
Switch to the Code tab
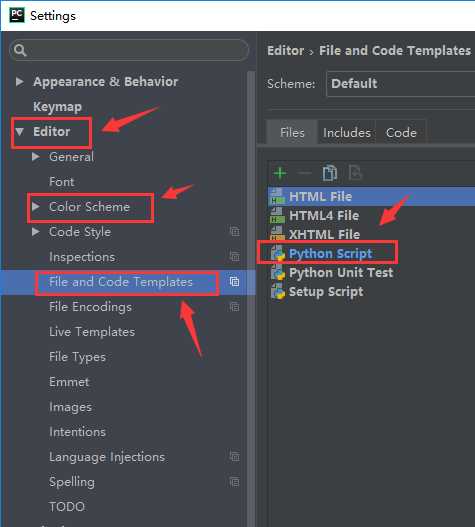(401, 133)
